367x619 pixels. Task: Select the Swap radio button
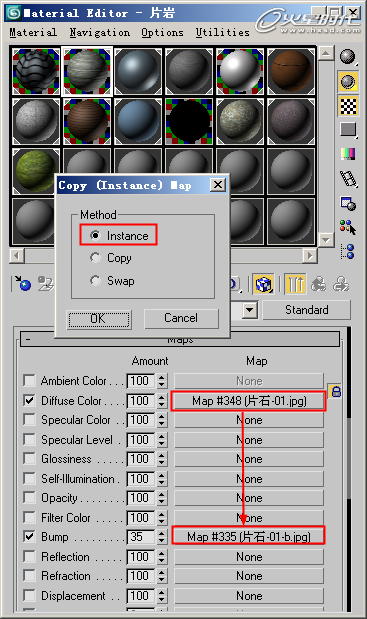(95, 281)
